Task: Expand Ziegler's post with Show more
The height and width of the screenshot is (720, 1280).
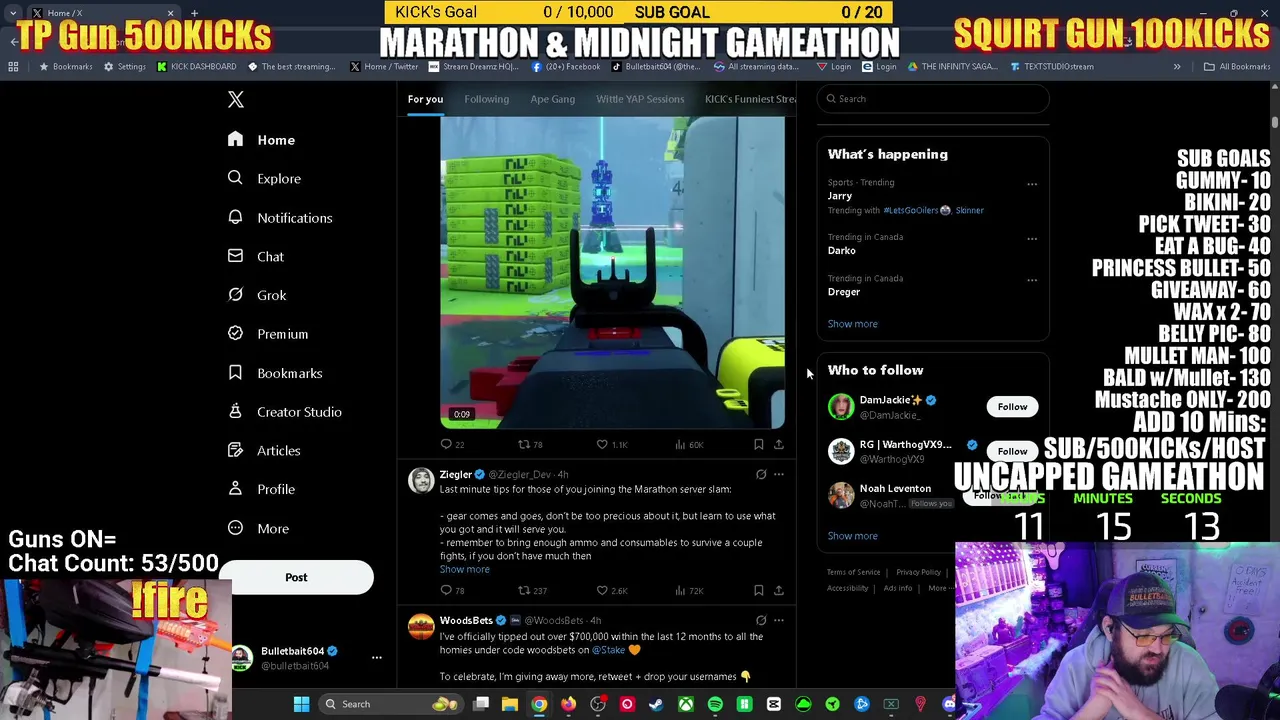Action: (465, 569)
